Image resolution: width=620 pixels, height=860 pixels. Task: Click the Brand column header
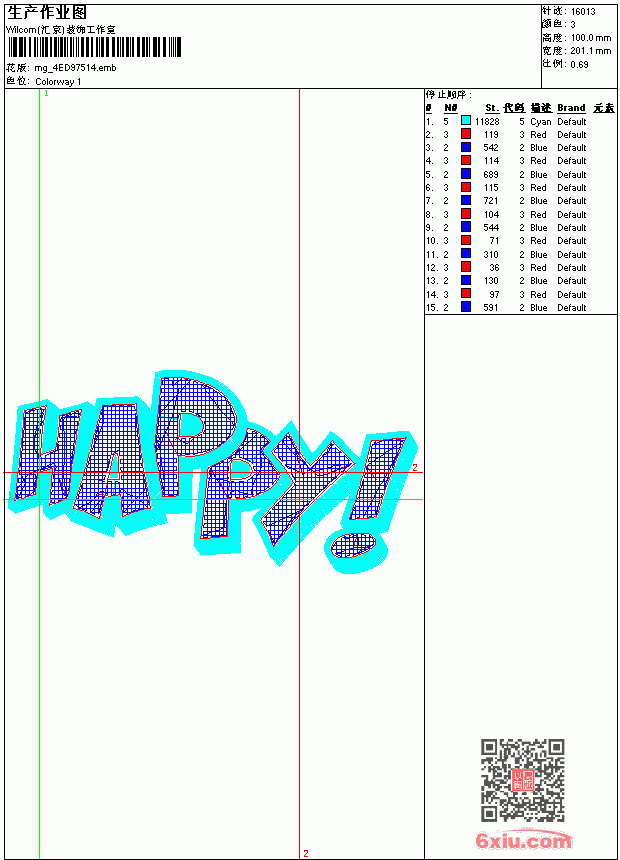pos(571,108)
